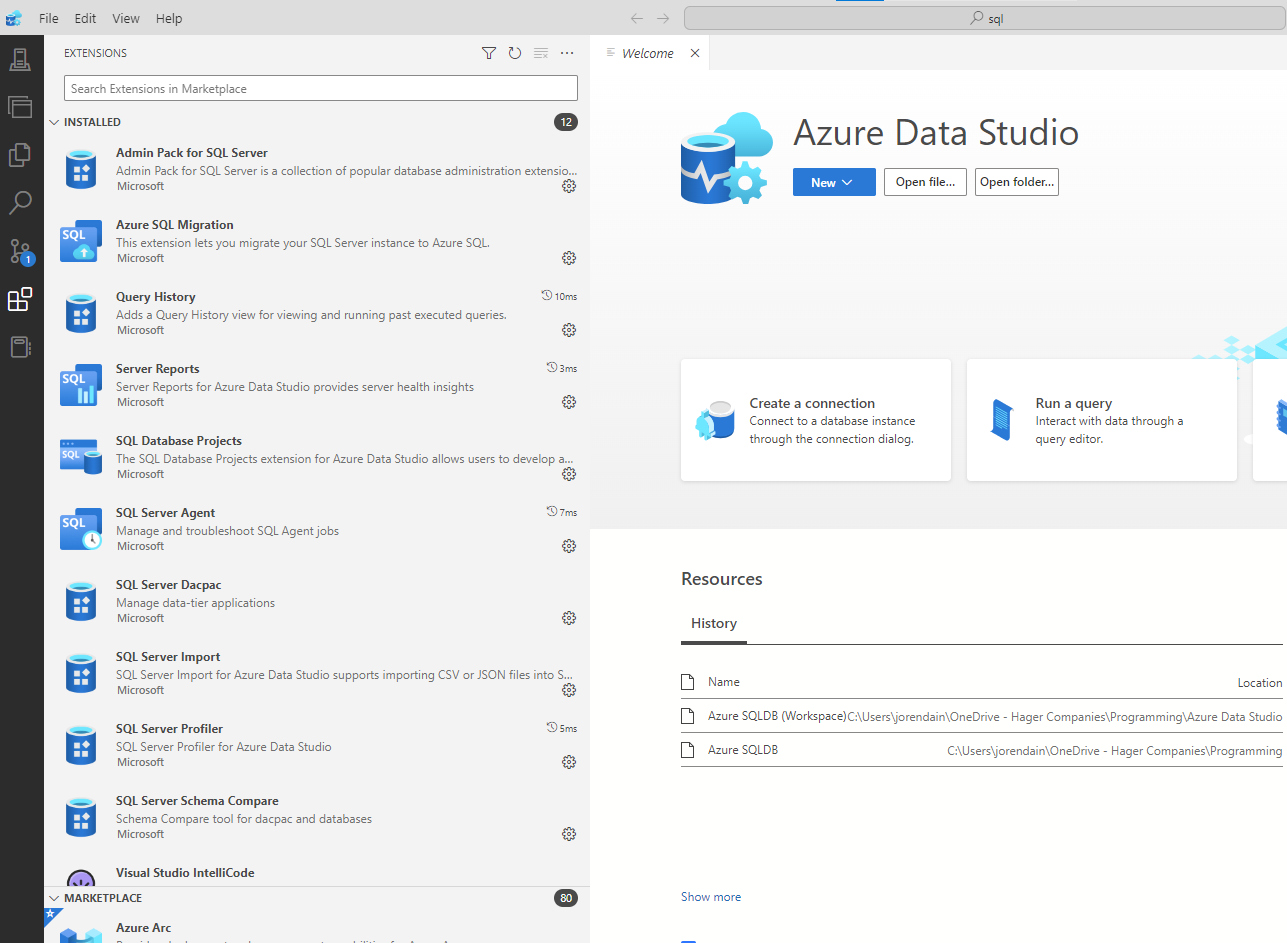Select the Extensions view icon in activity bar
Viewport: 1287px width, 943px height.
coord(20,299)
